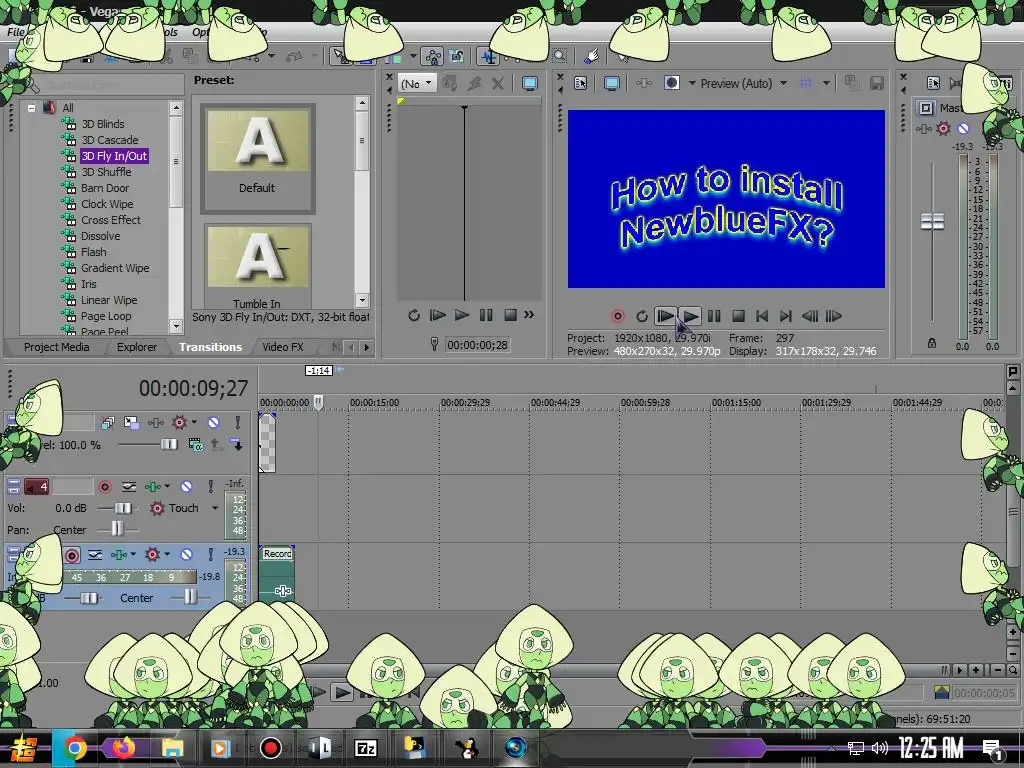Switch to the Project Media tab
This screenshot has height=768, width=1024.
56,347
